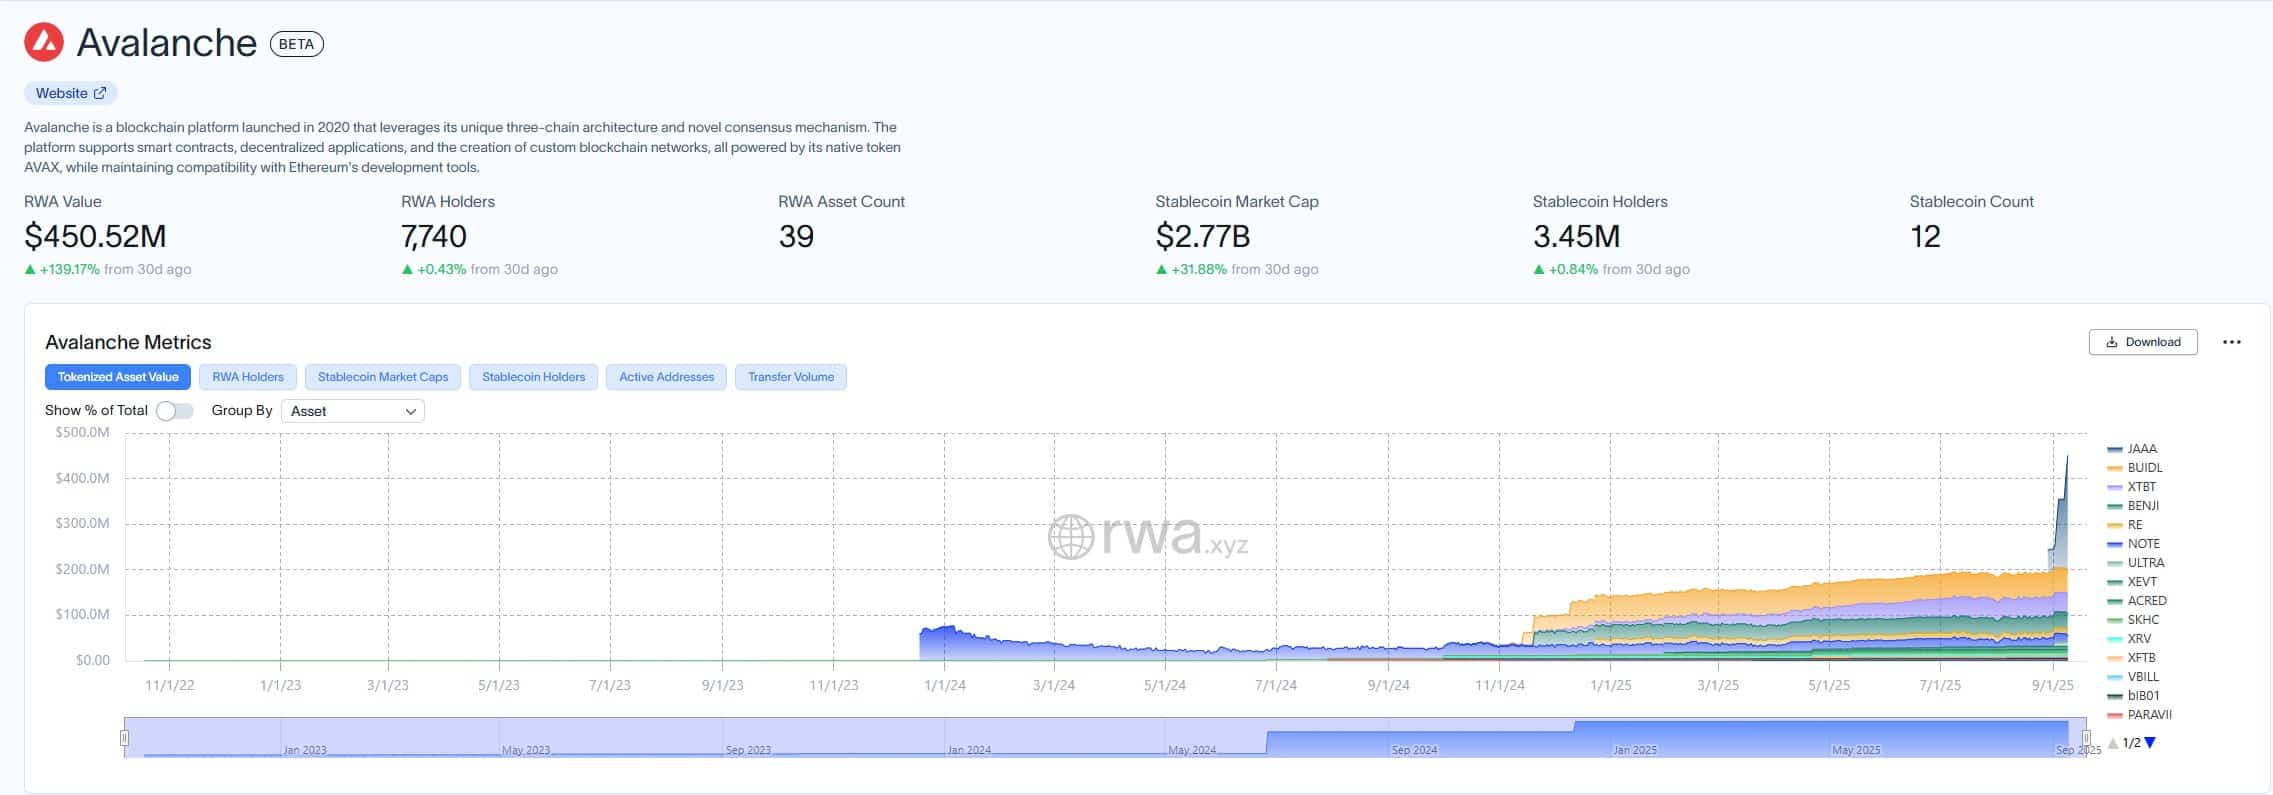Viewport: 2273px width, 795px height.
Task: Toggle Show % of Total switch
Action: (175, 411)
